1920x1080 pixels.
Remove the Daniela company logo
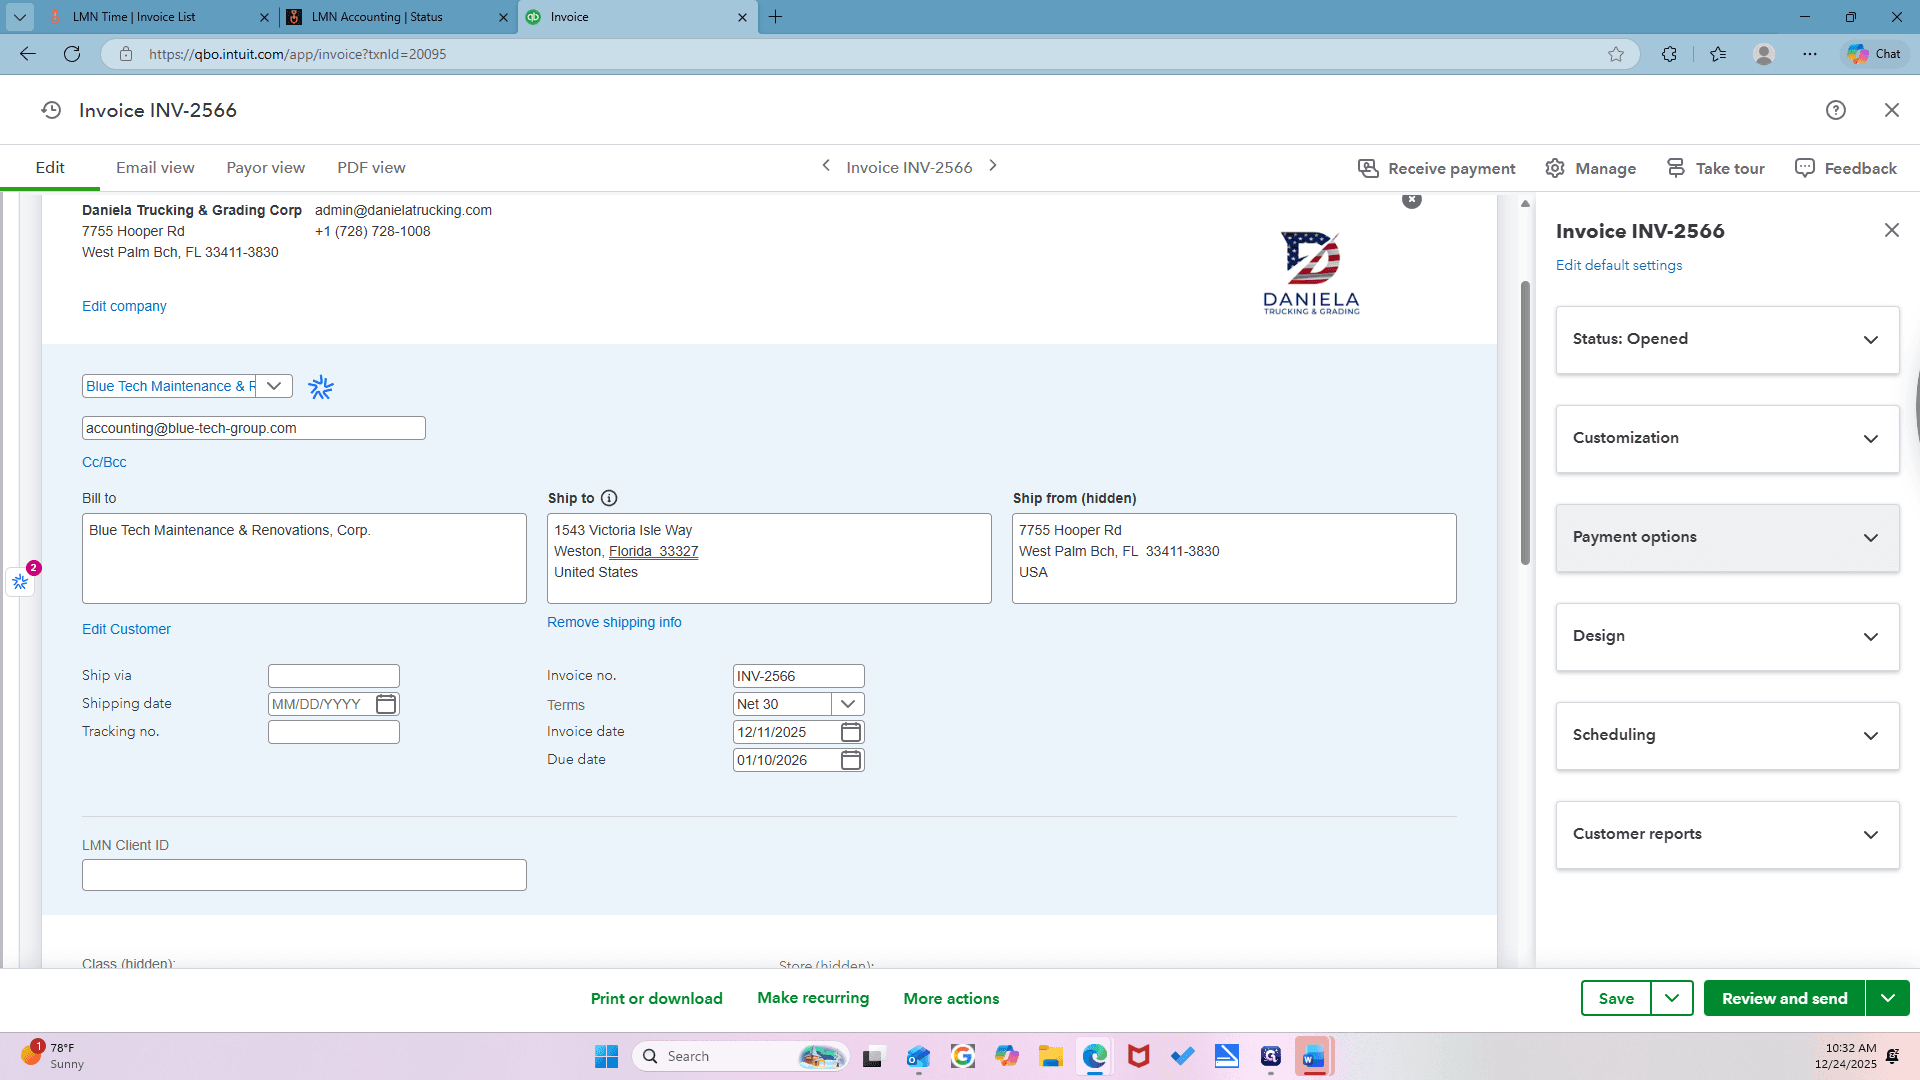[1412, 200]
